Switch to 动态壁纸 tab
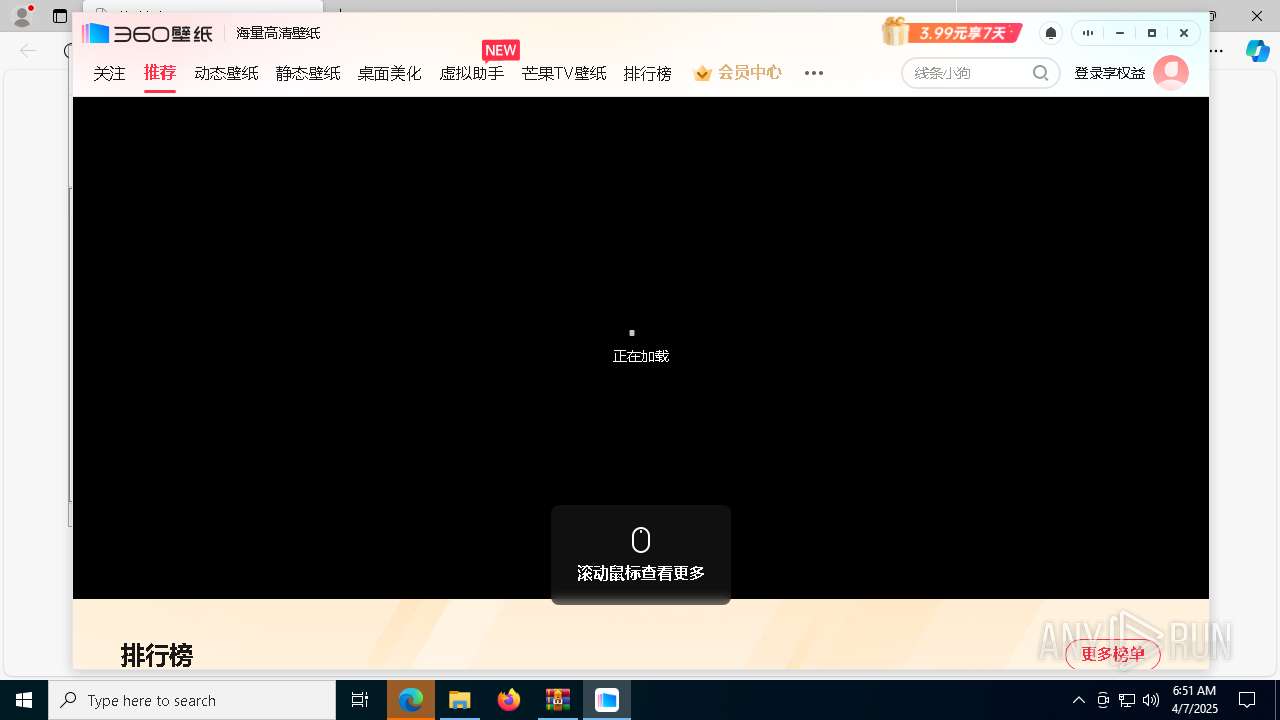1280x720 pixels. [226, 73]
